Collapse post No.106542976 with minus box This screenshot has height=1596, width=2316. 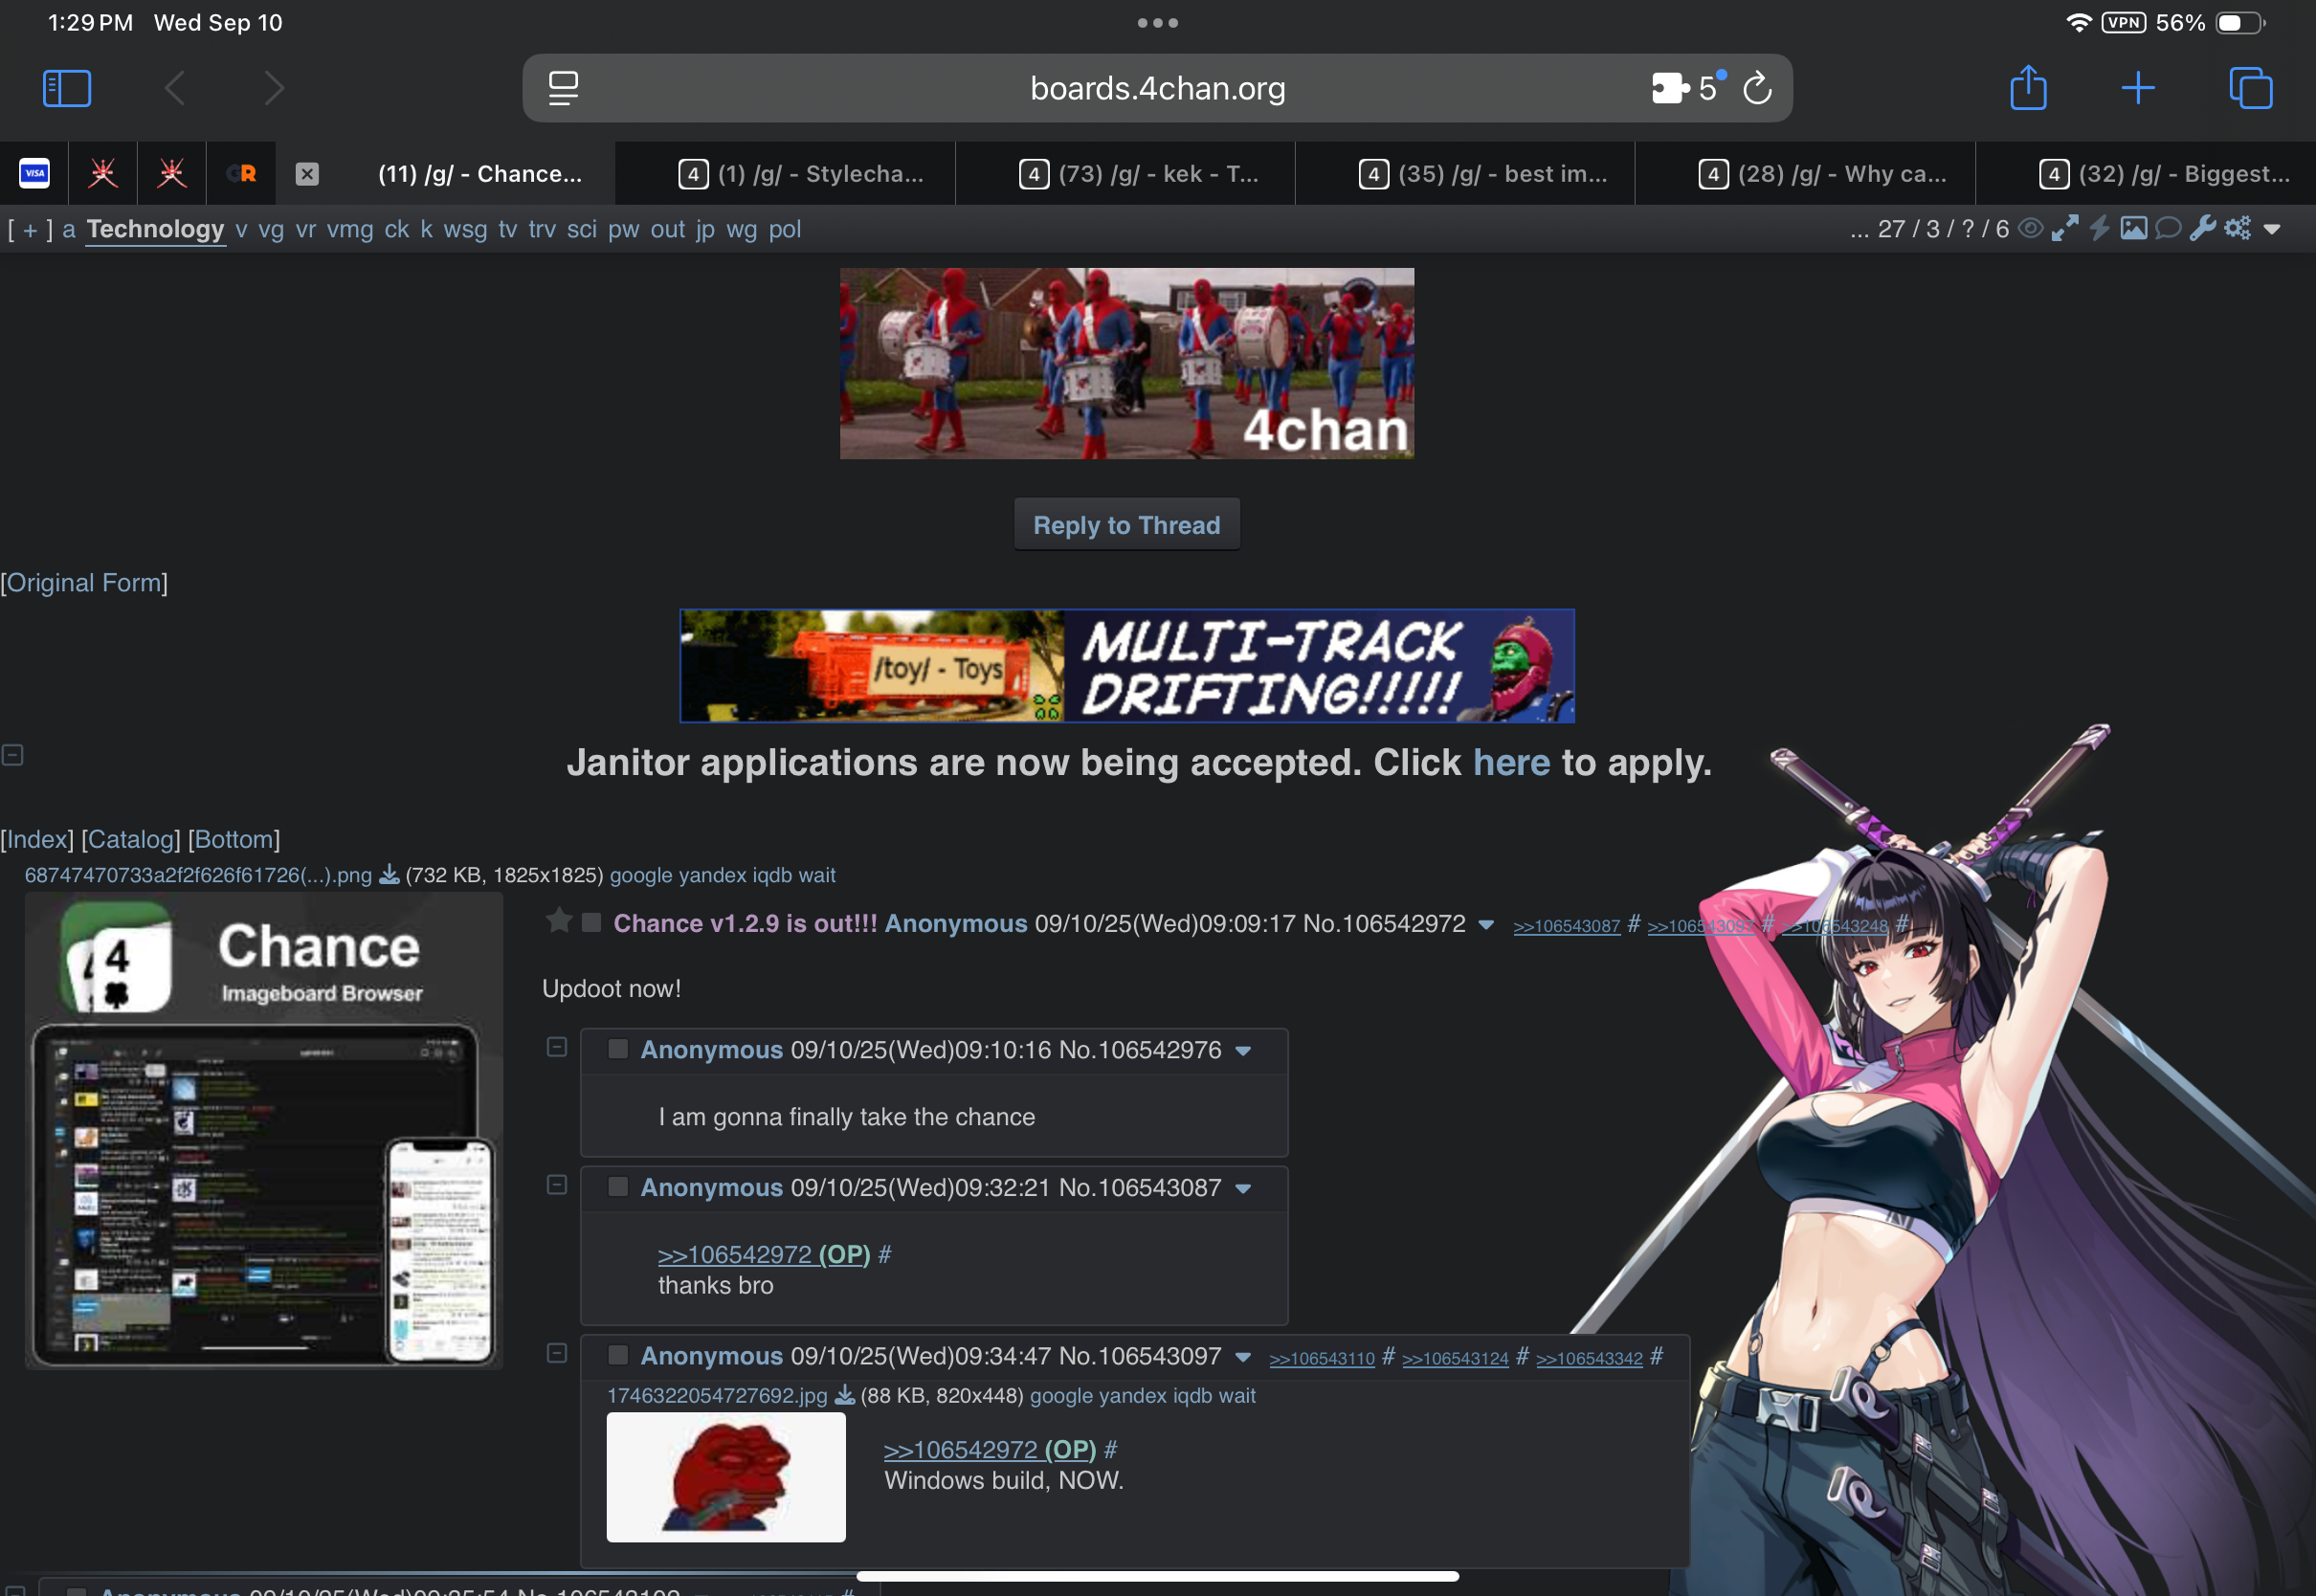click(557, 1047)
